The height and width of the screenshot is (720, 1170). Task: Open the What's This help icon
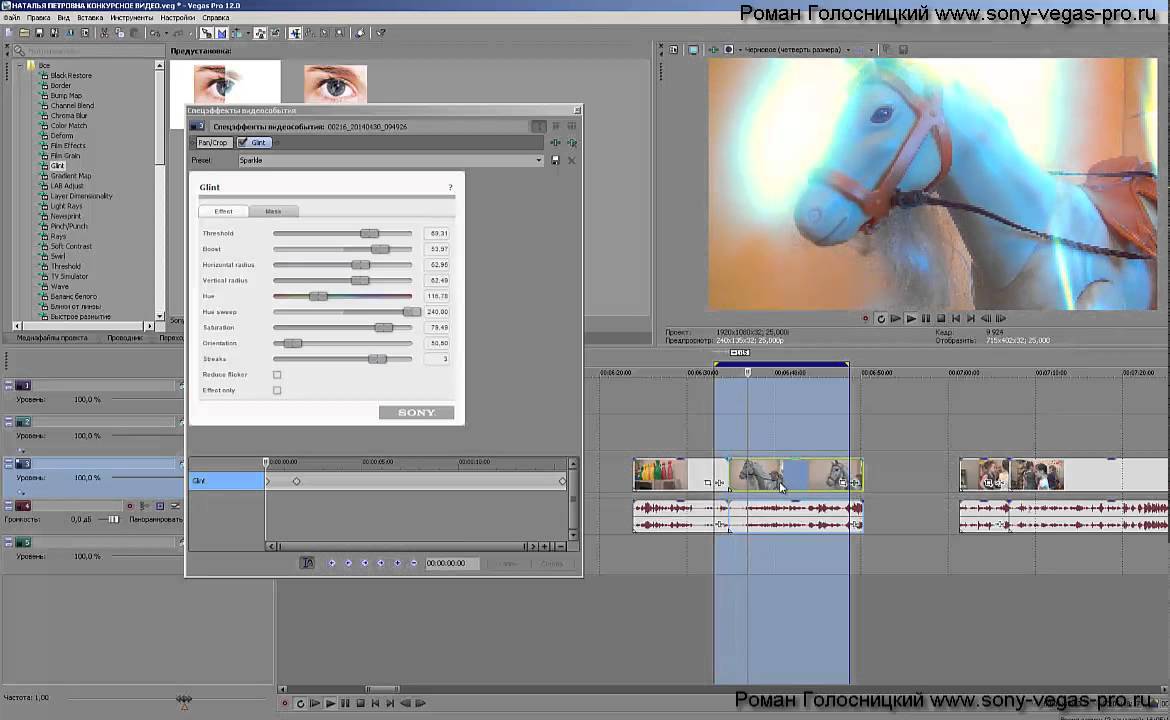381,33
